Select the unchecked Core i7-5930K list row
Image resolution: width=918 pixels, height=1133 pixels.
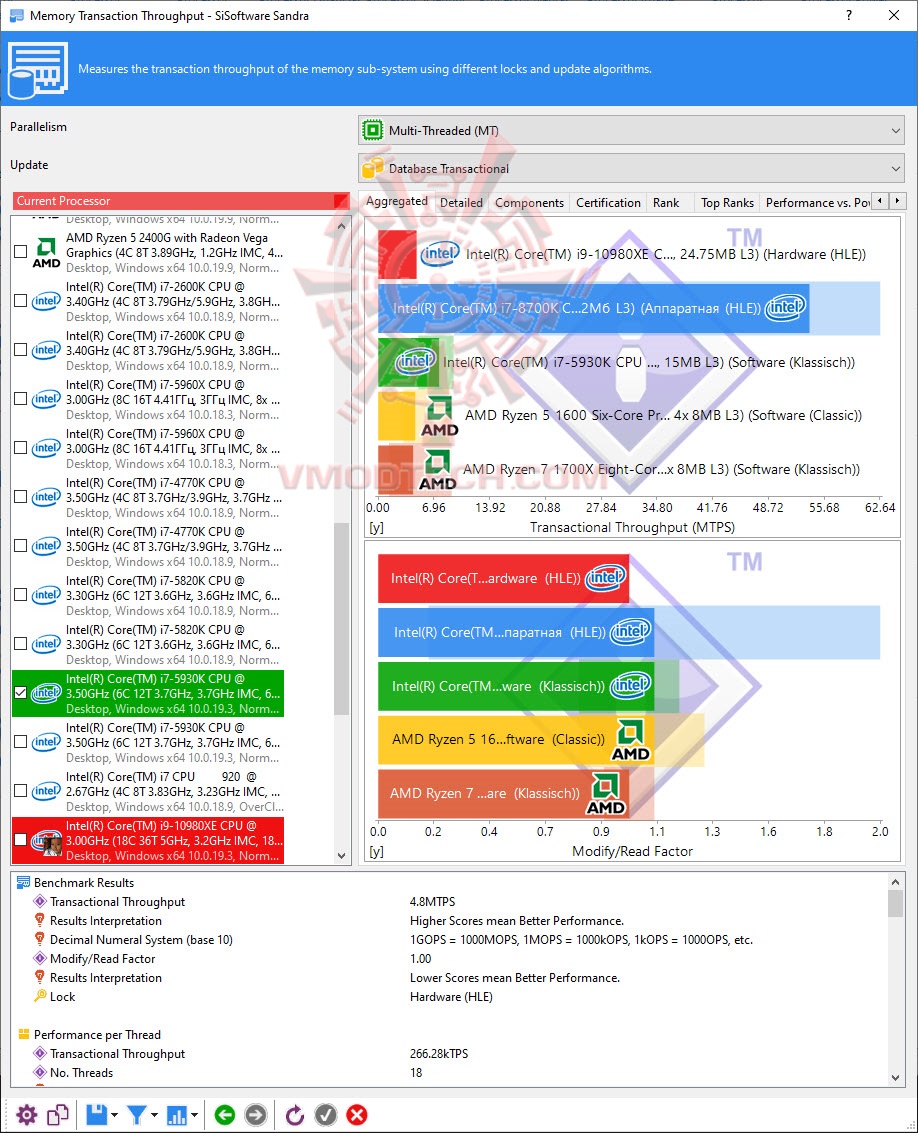(x=147, y=742)
